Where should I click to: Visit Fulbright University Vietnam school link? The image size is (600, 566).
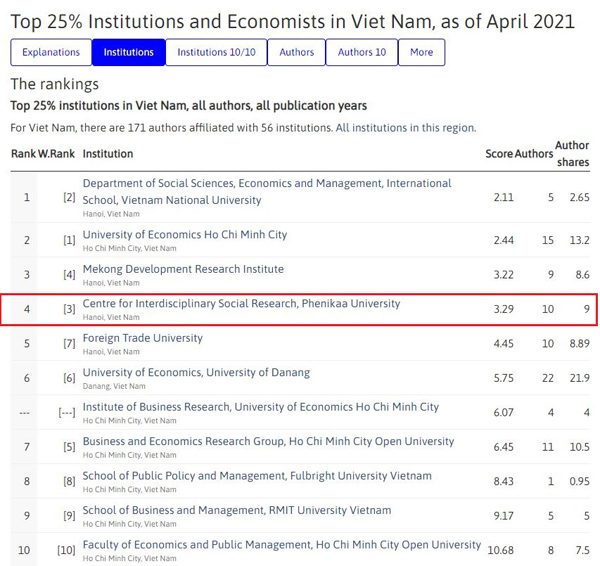pos(257,476)
